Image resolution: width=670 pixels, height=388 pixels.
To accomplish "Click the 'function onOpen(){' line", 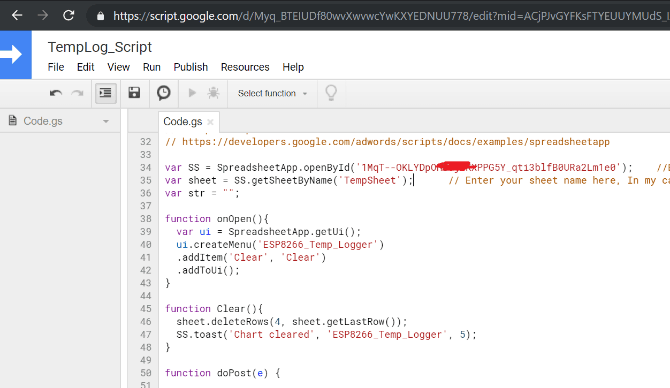I will [217, 219].
